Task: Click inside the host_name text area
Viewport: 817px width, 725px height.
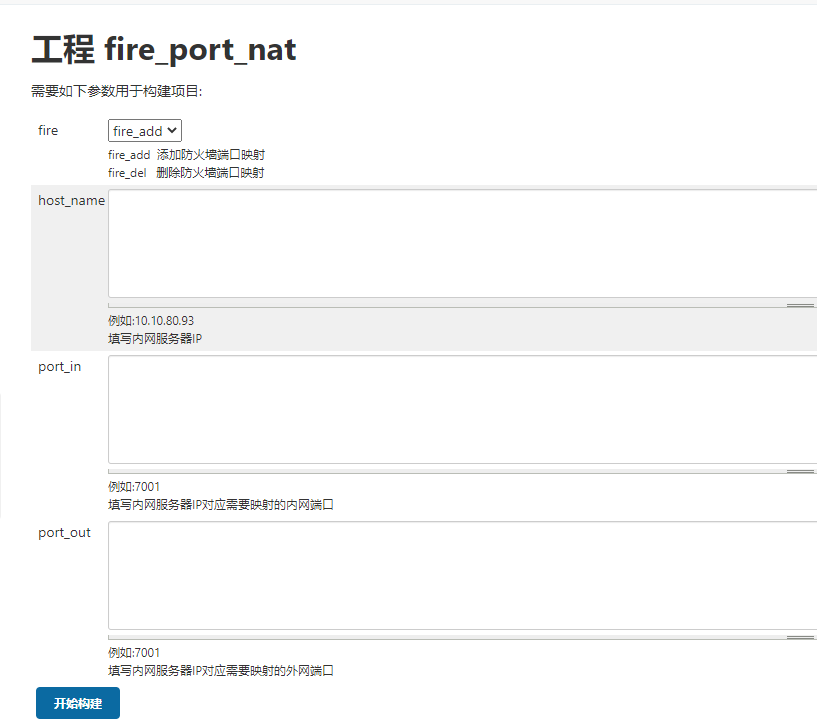Action: pos(460,243)
